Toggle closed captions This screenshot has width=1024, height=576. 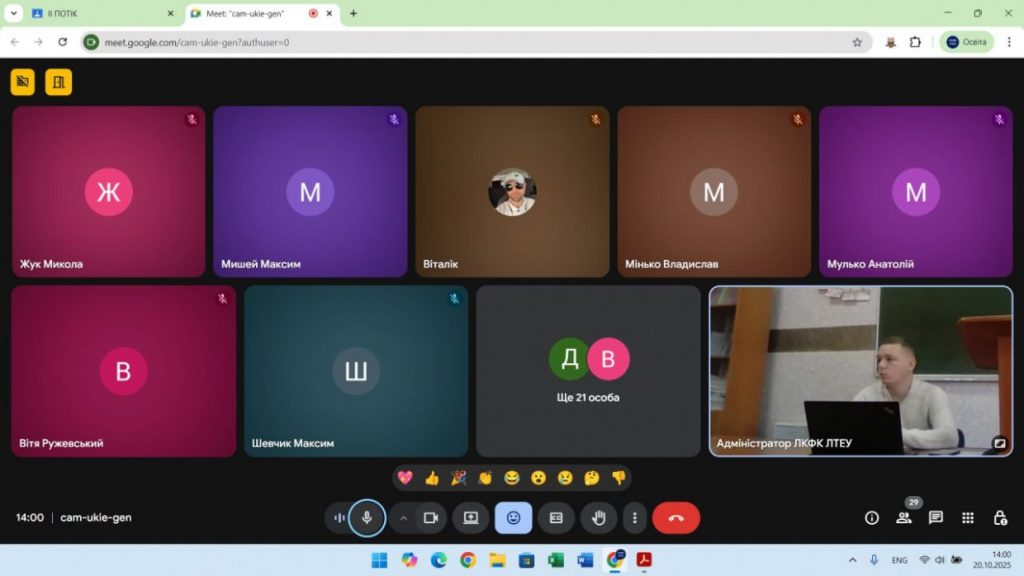pyautogui.click(x=556, y=518)
